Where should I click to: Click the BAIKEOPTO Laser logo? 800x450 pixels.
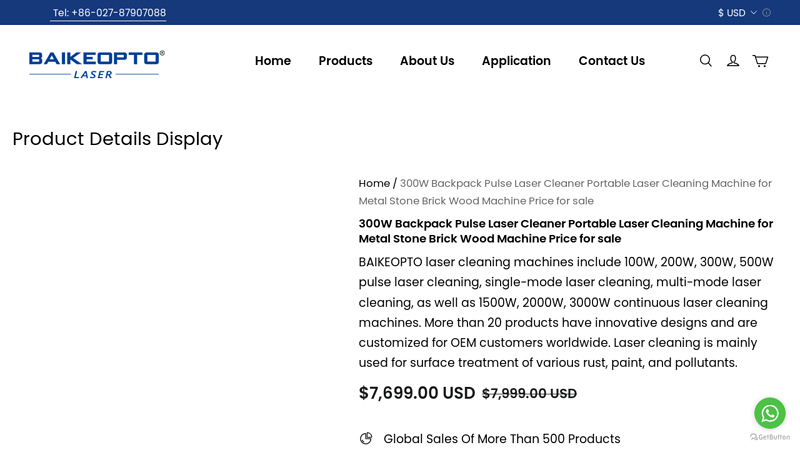96,63
